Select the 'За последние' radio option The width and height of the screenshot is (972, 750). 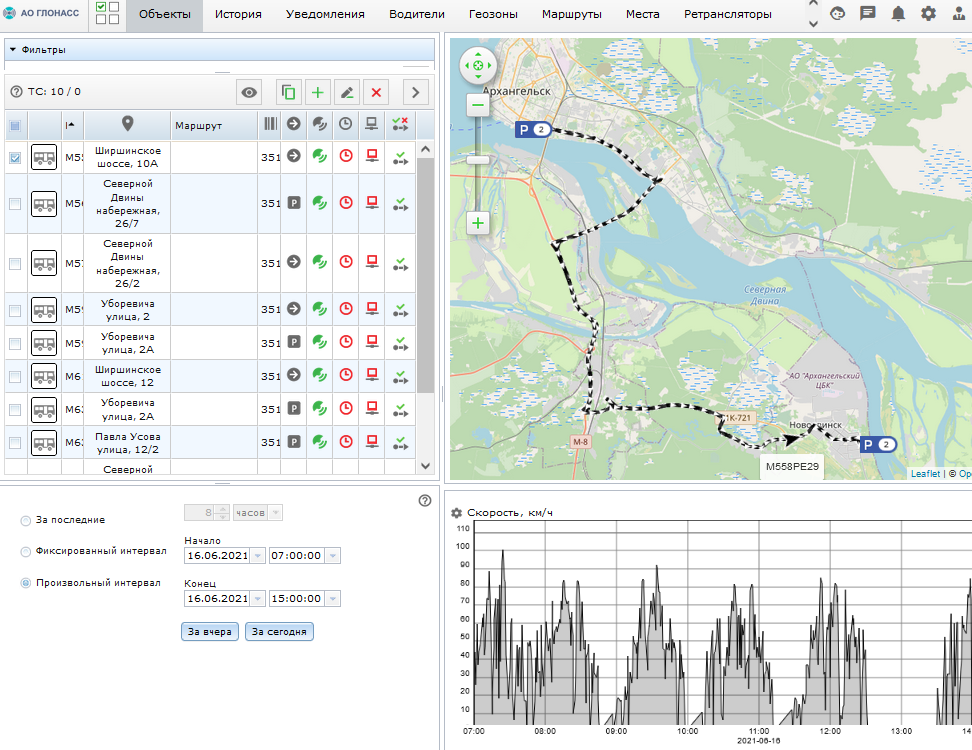pyautogui.click(x=26, y=520)
